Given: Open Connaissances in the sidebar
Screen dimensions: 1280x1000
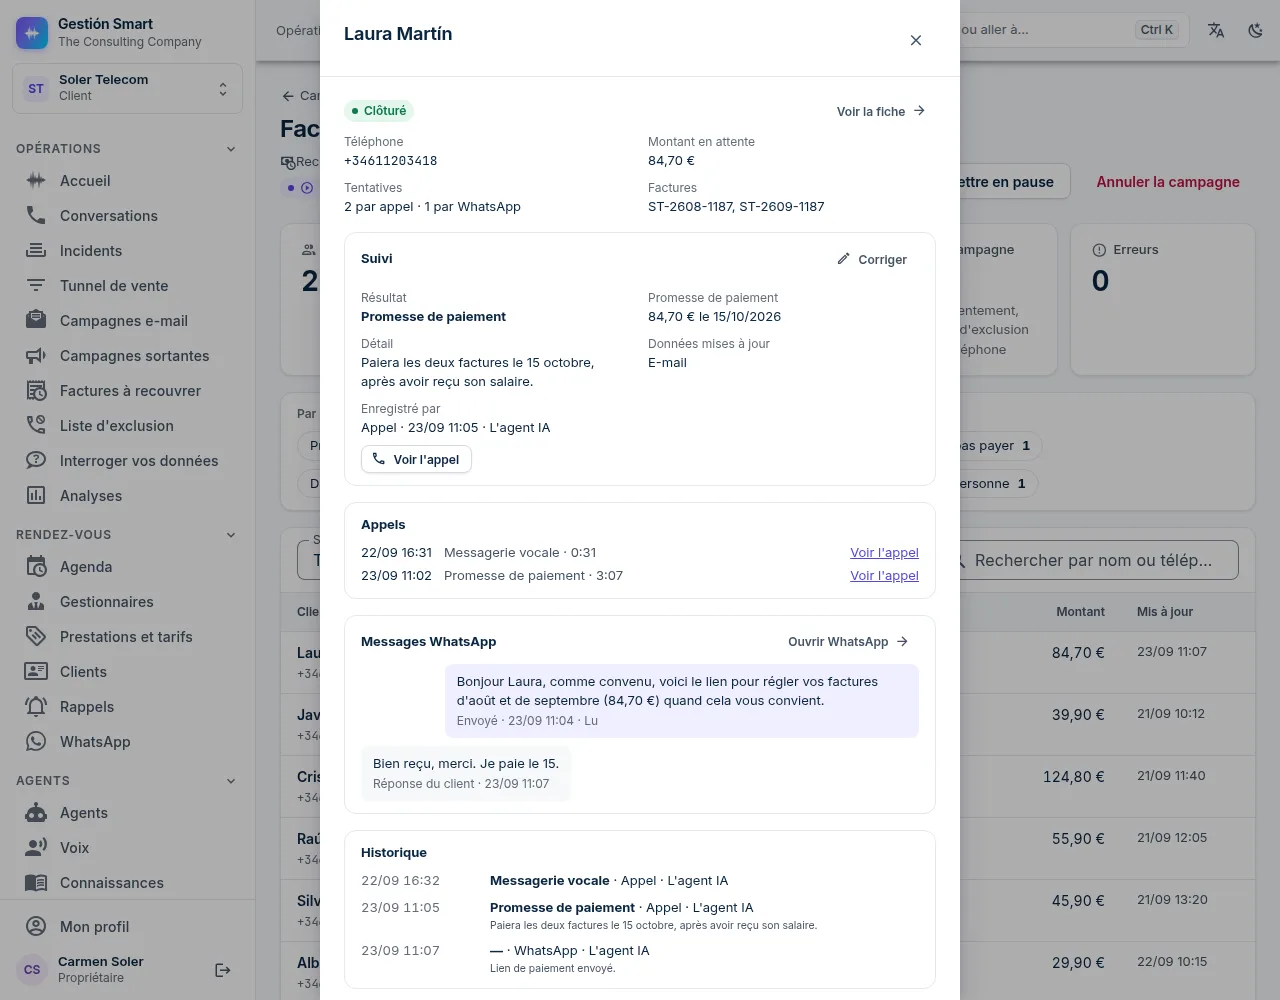Looking at the screenshot, I should coord(128,883).
